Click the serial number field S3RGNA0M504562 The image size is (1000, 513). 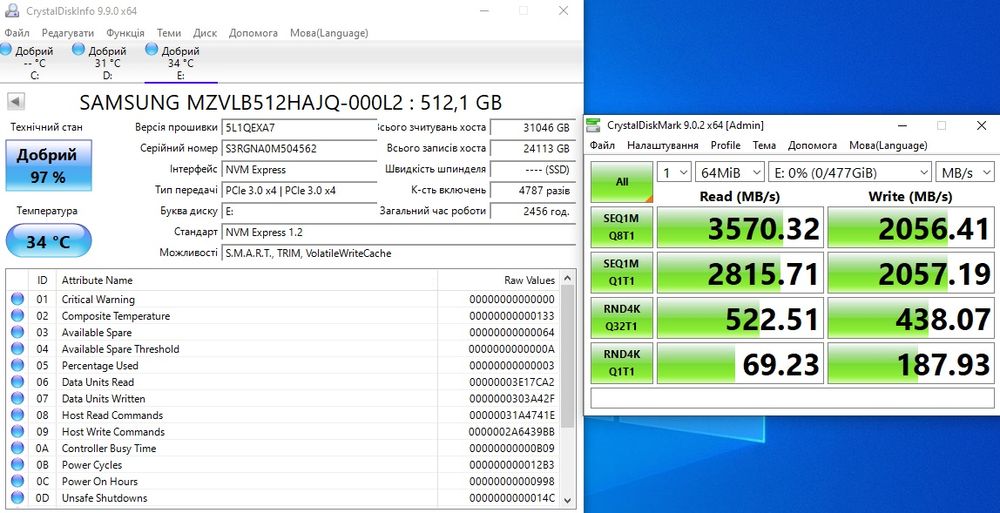pos(299,148)
